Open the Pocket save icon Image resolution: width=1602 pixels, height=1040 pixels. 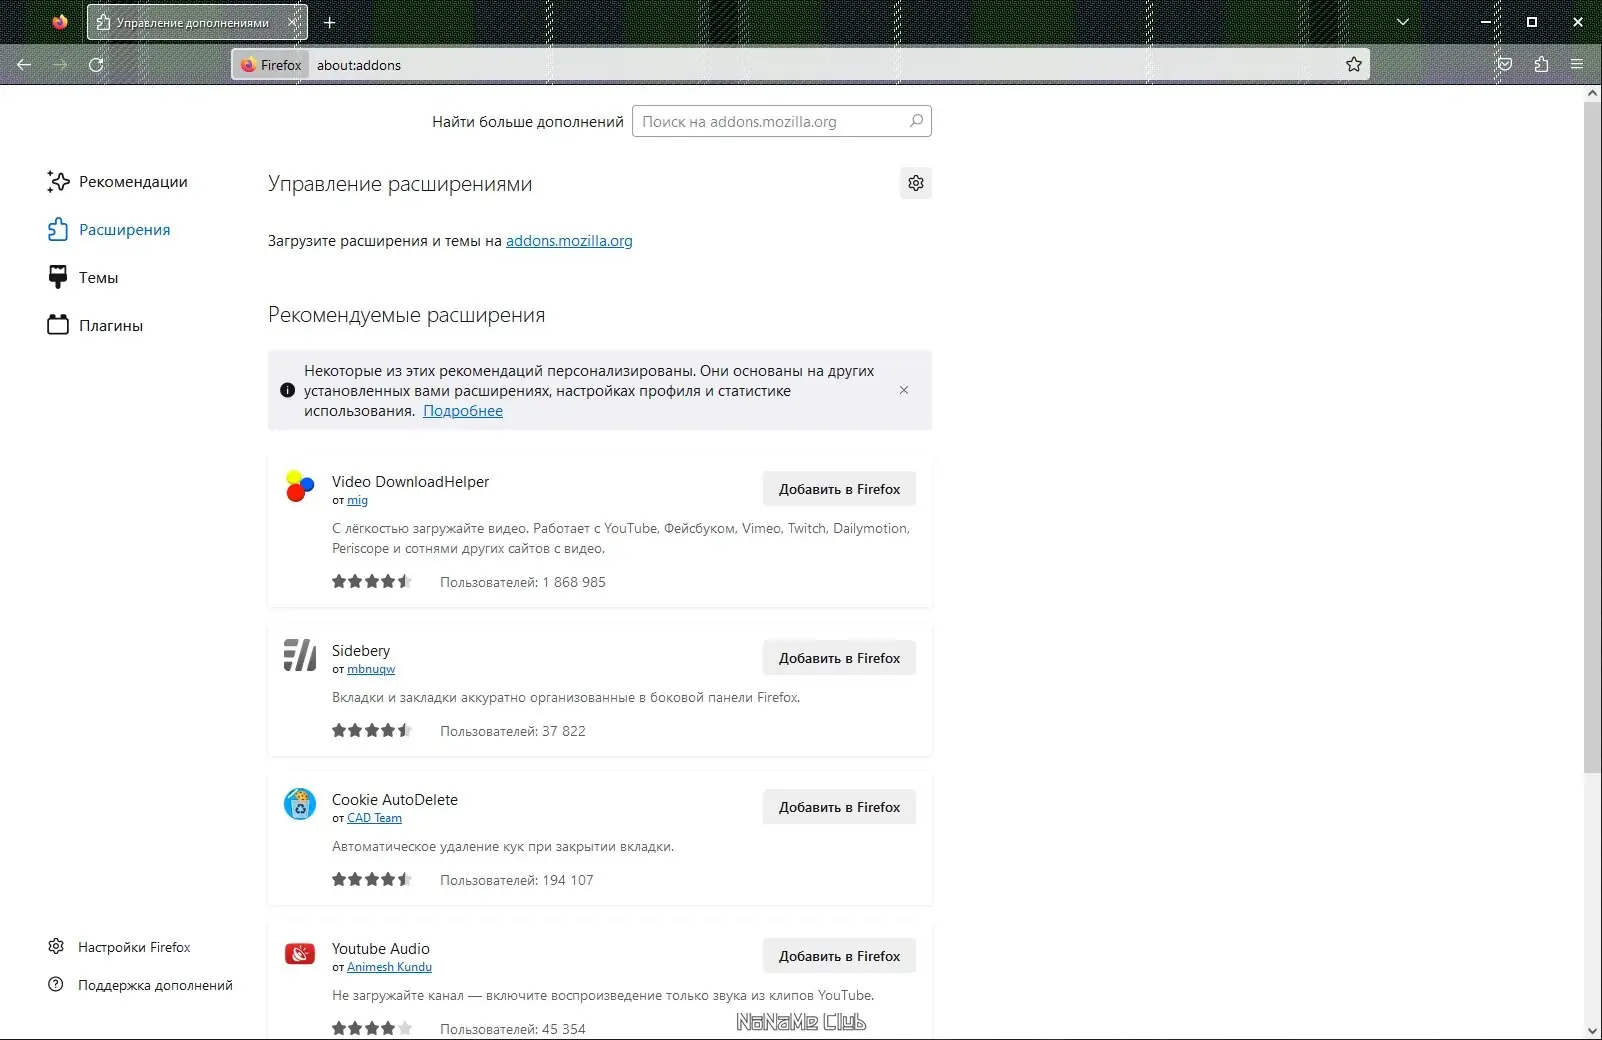click(x=1505, y=65)
